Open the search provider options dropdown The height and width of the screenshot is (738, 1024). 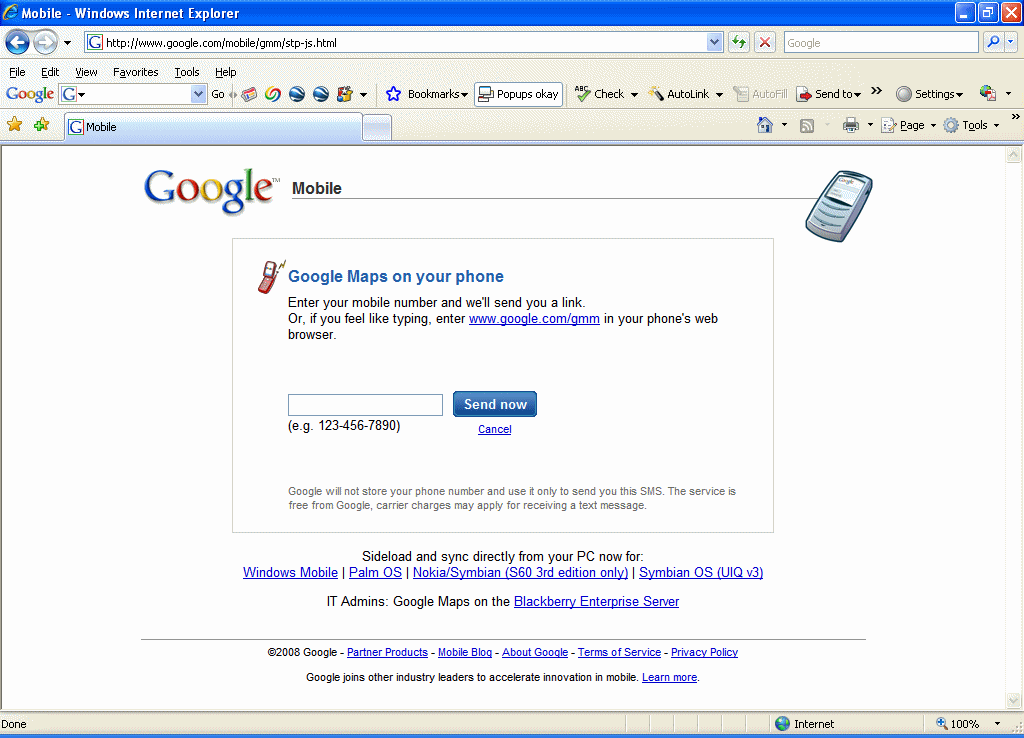click(1010, 42)
